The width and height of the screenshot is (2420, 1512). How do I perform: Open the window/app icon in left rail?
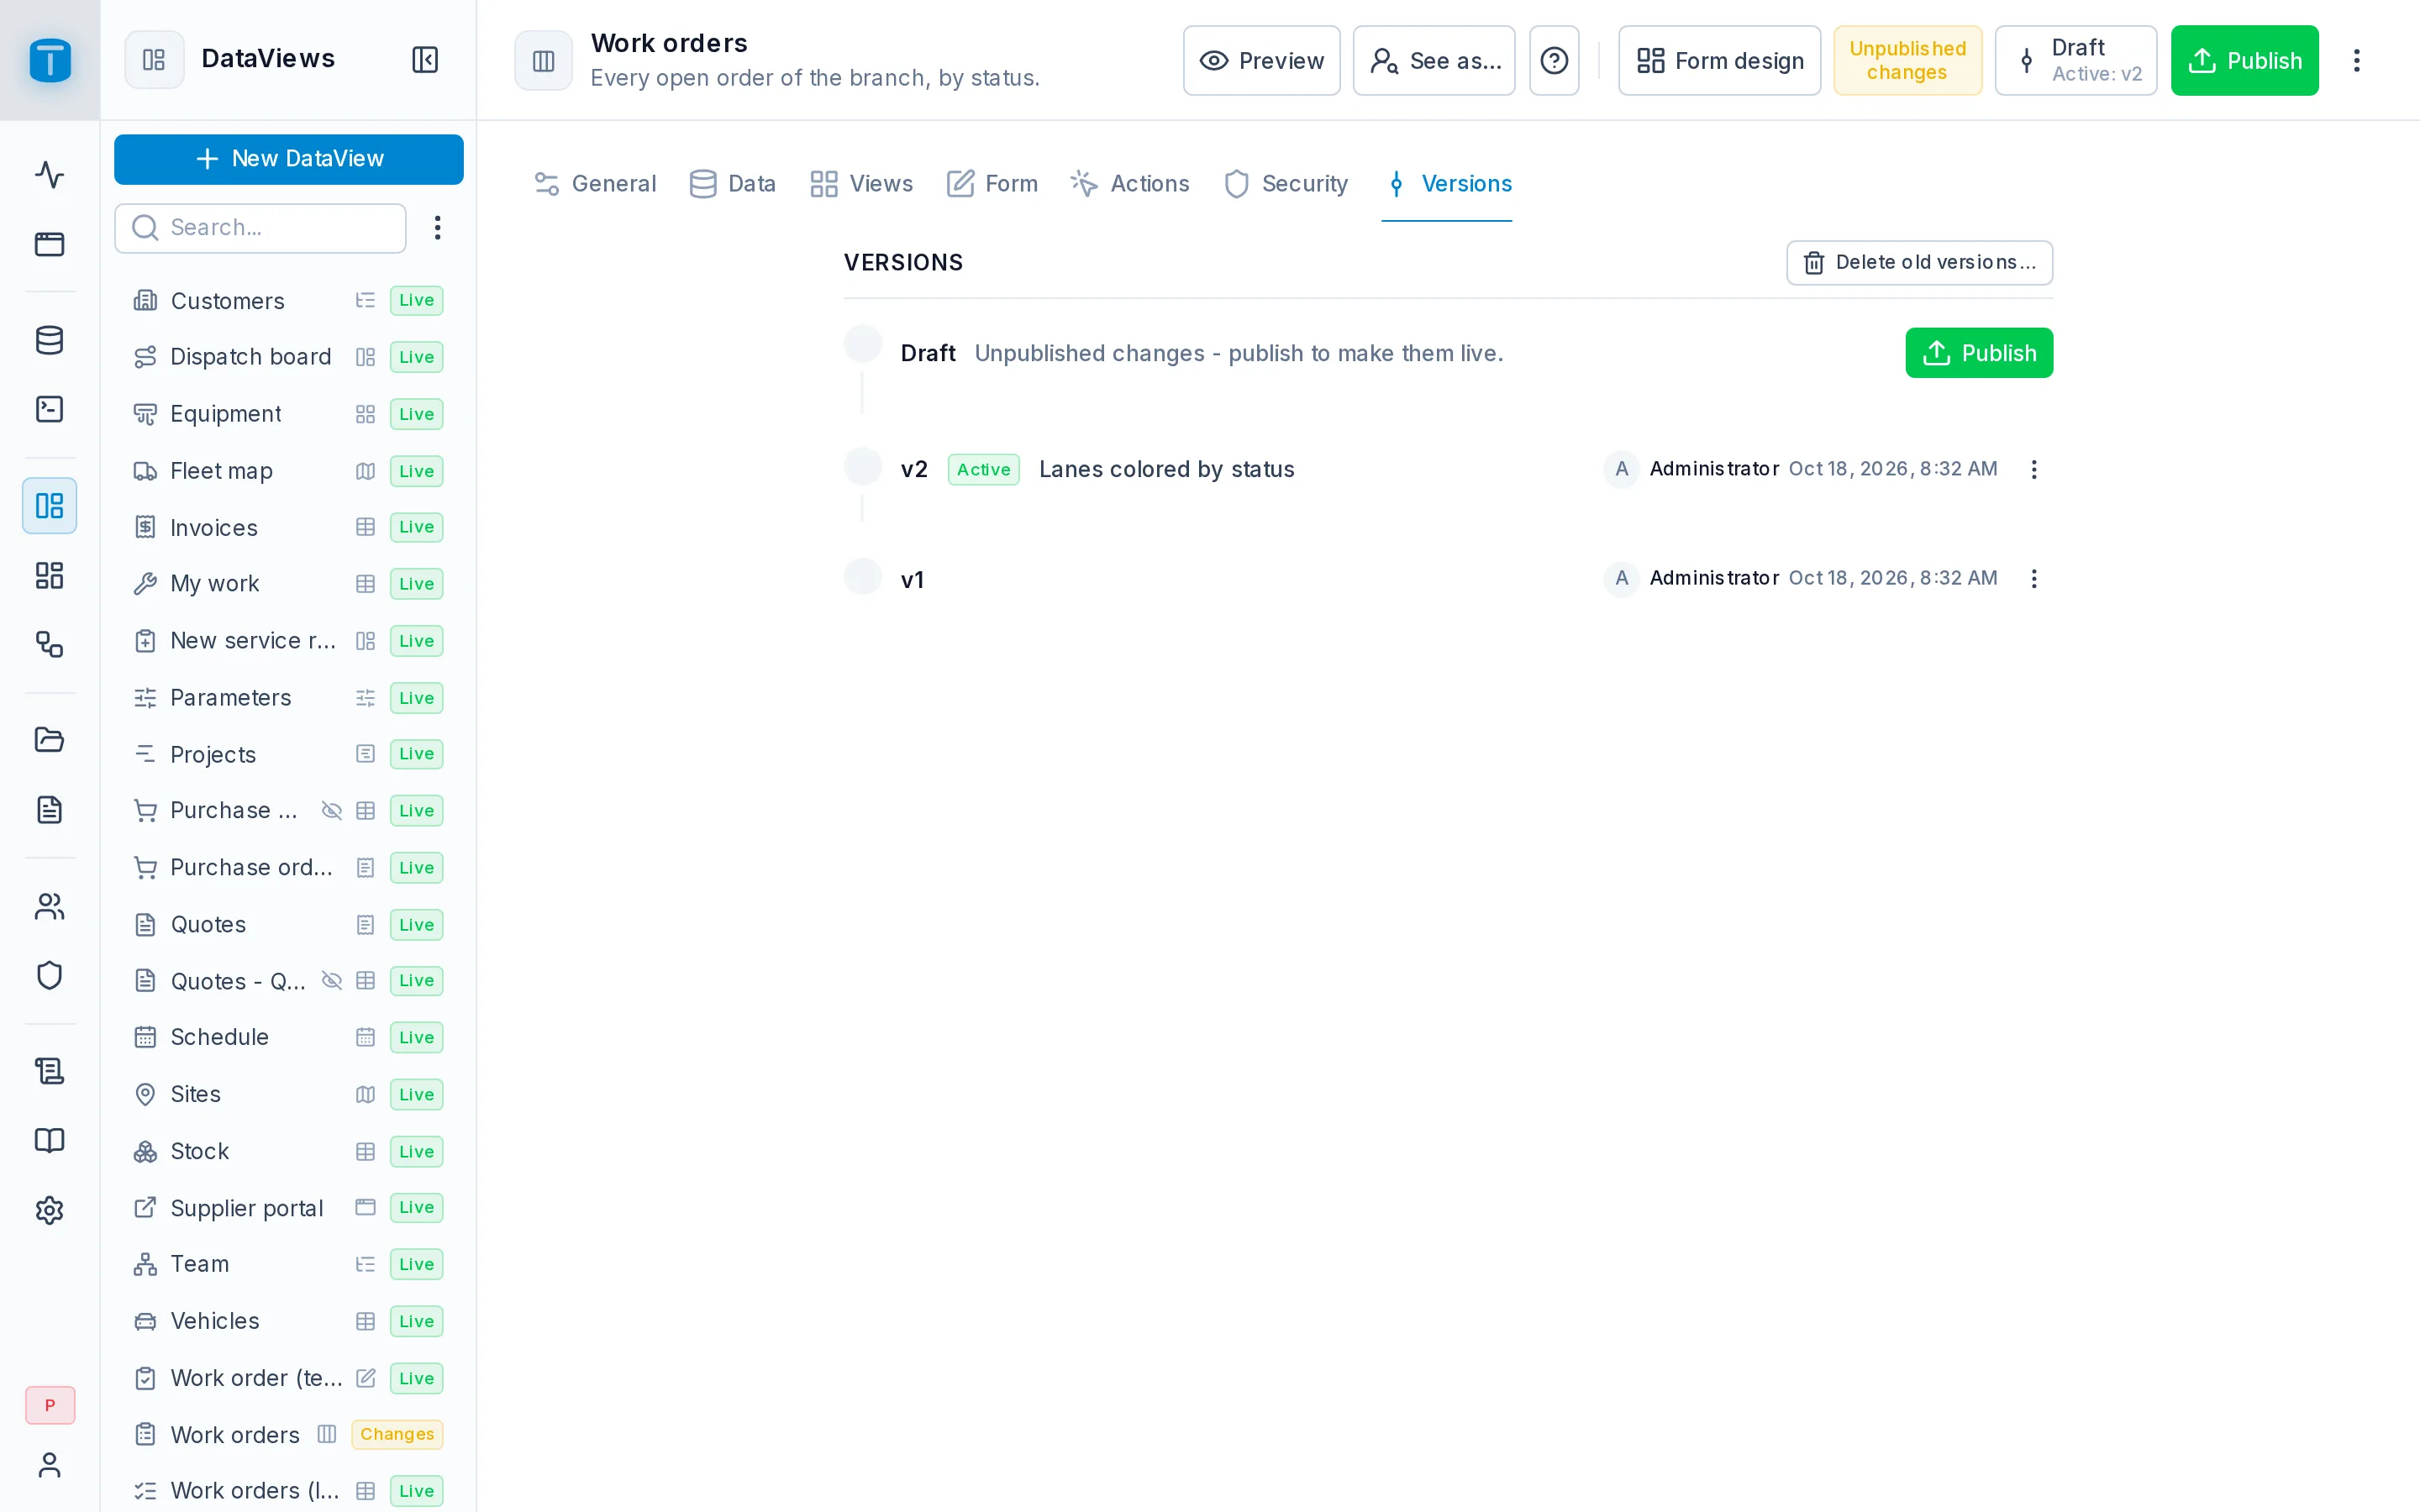tap(50, 244)
